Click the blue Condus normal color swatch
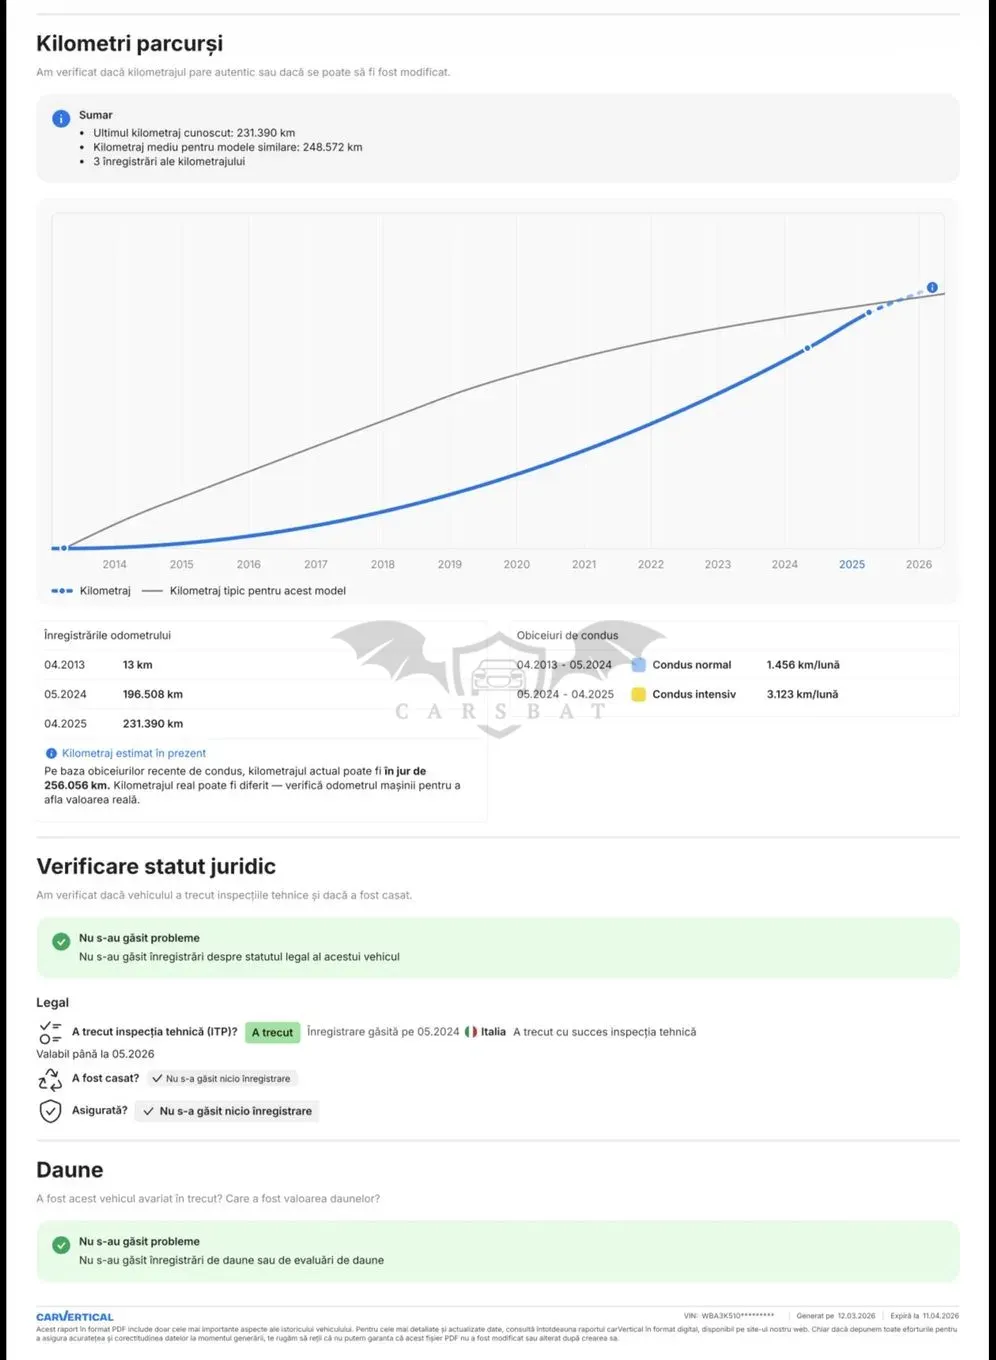 click(x=638, y=665)
